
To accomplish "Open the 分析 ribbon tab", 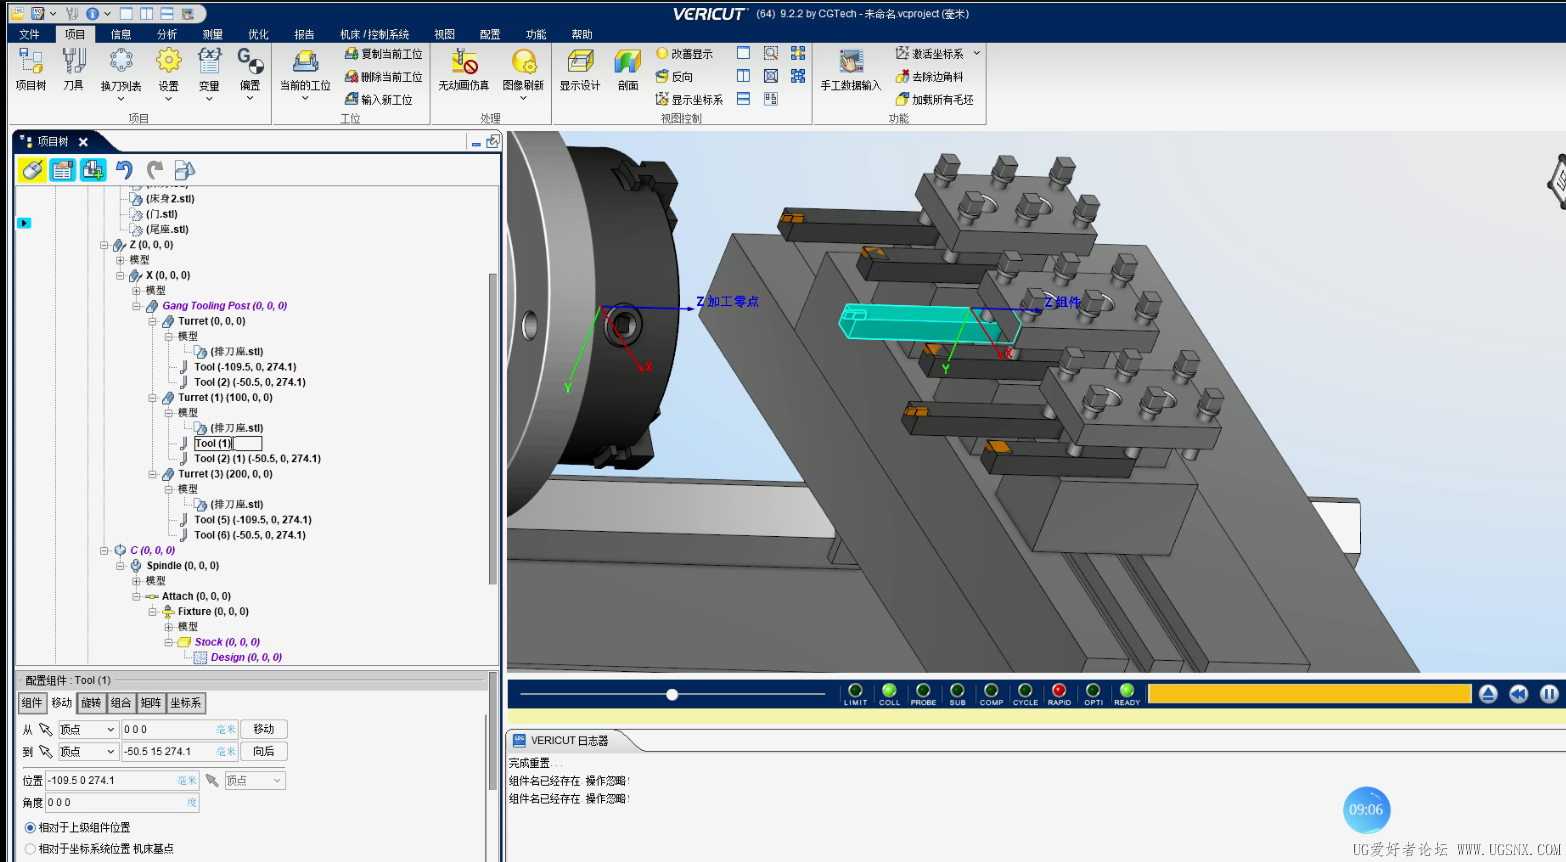I will tap(167, 34).
